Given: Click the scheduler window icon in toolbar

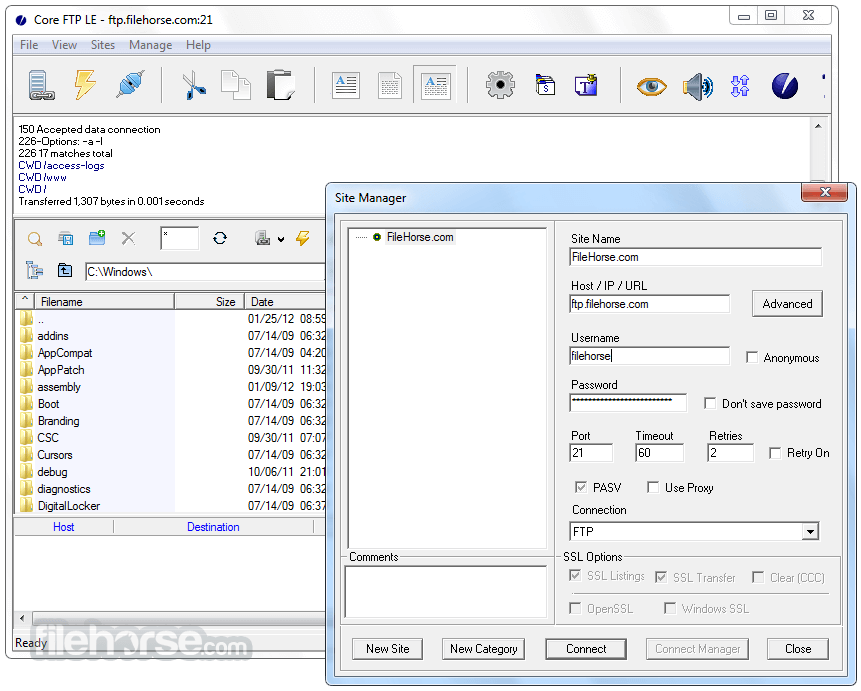Looking at the screenshot, I should click(x=545, y=85).
